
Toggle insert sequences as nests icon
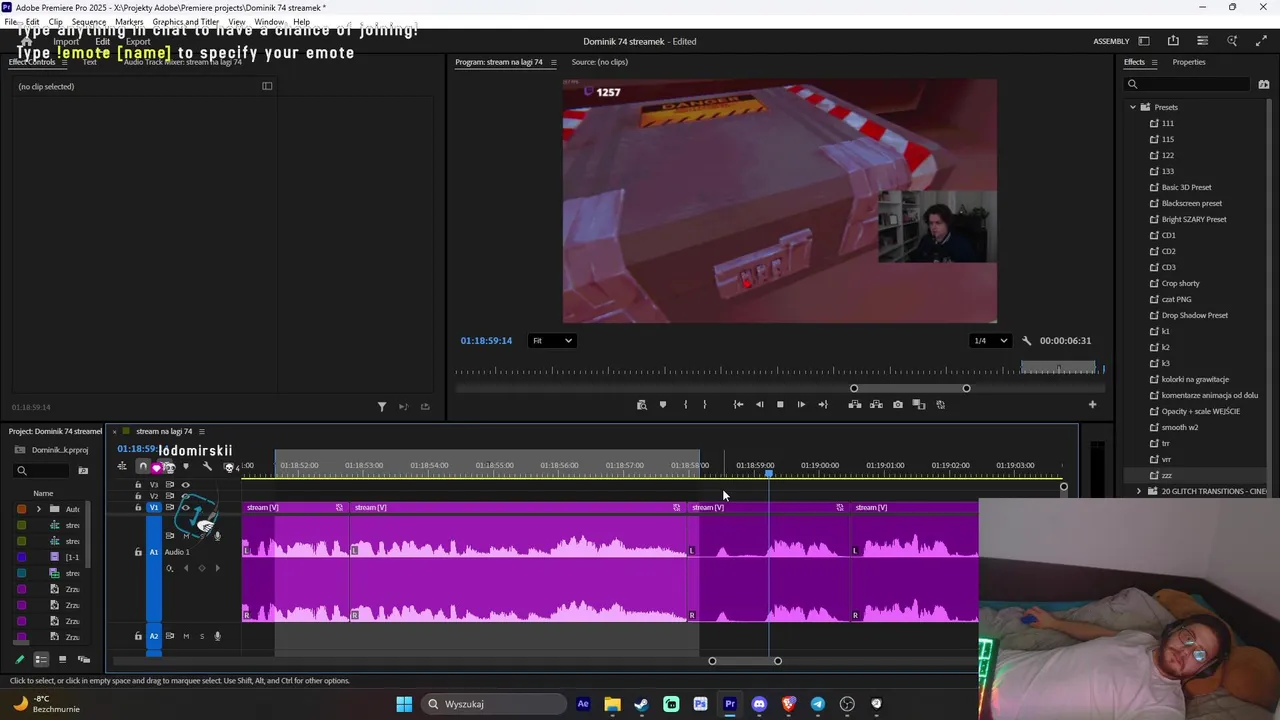(122, 467)
